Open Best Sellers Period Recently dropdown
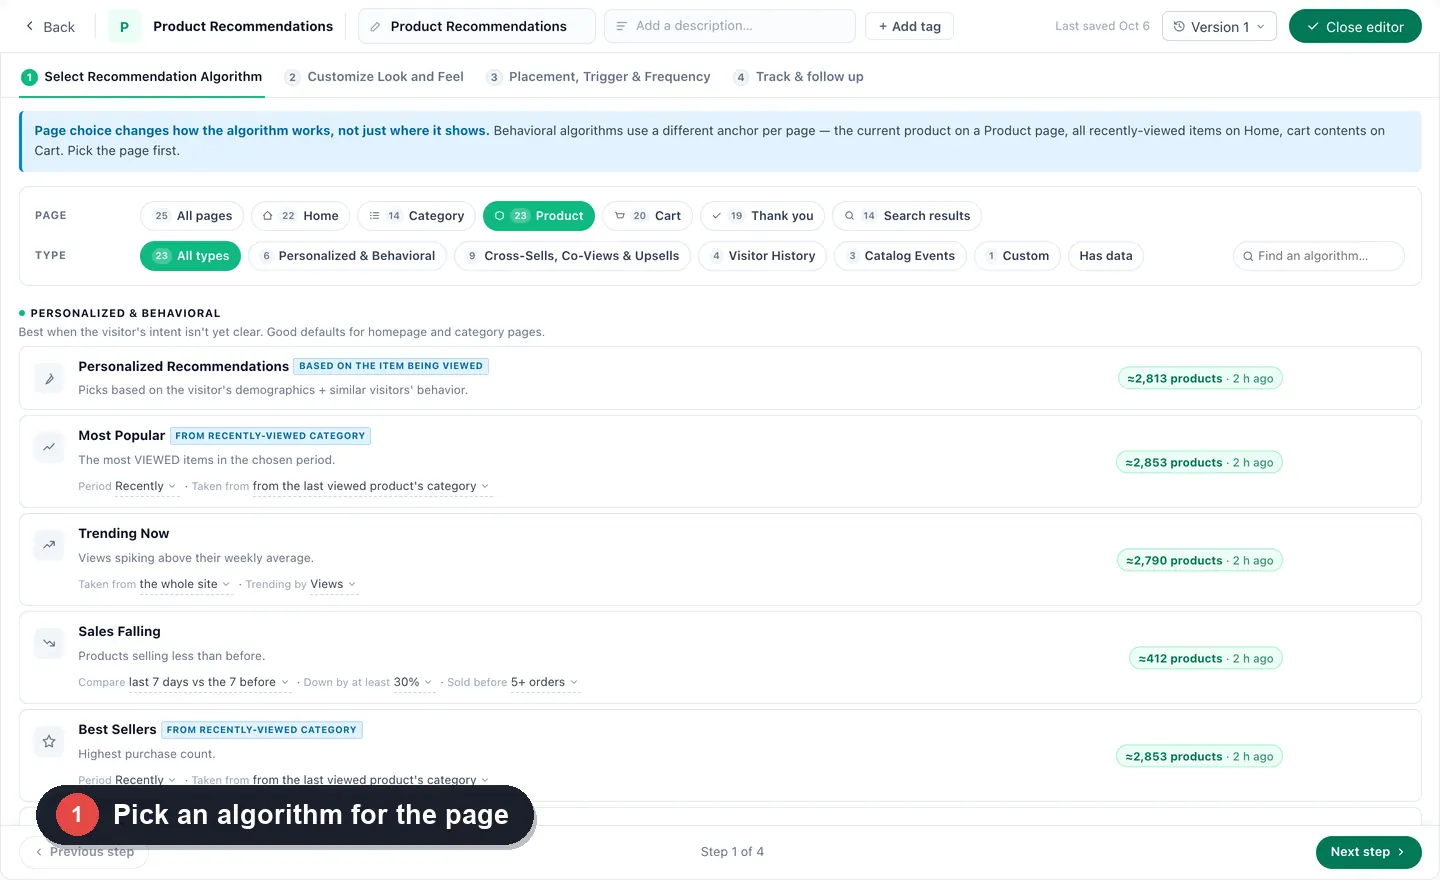Viewport: 1440px width, 880px height. coord(145,780)
